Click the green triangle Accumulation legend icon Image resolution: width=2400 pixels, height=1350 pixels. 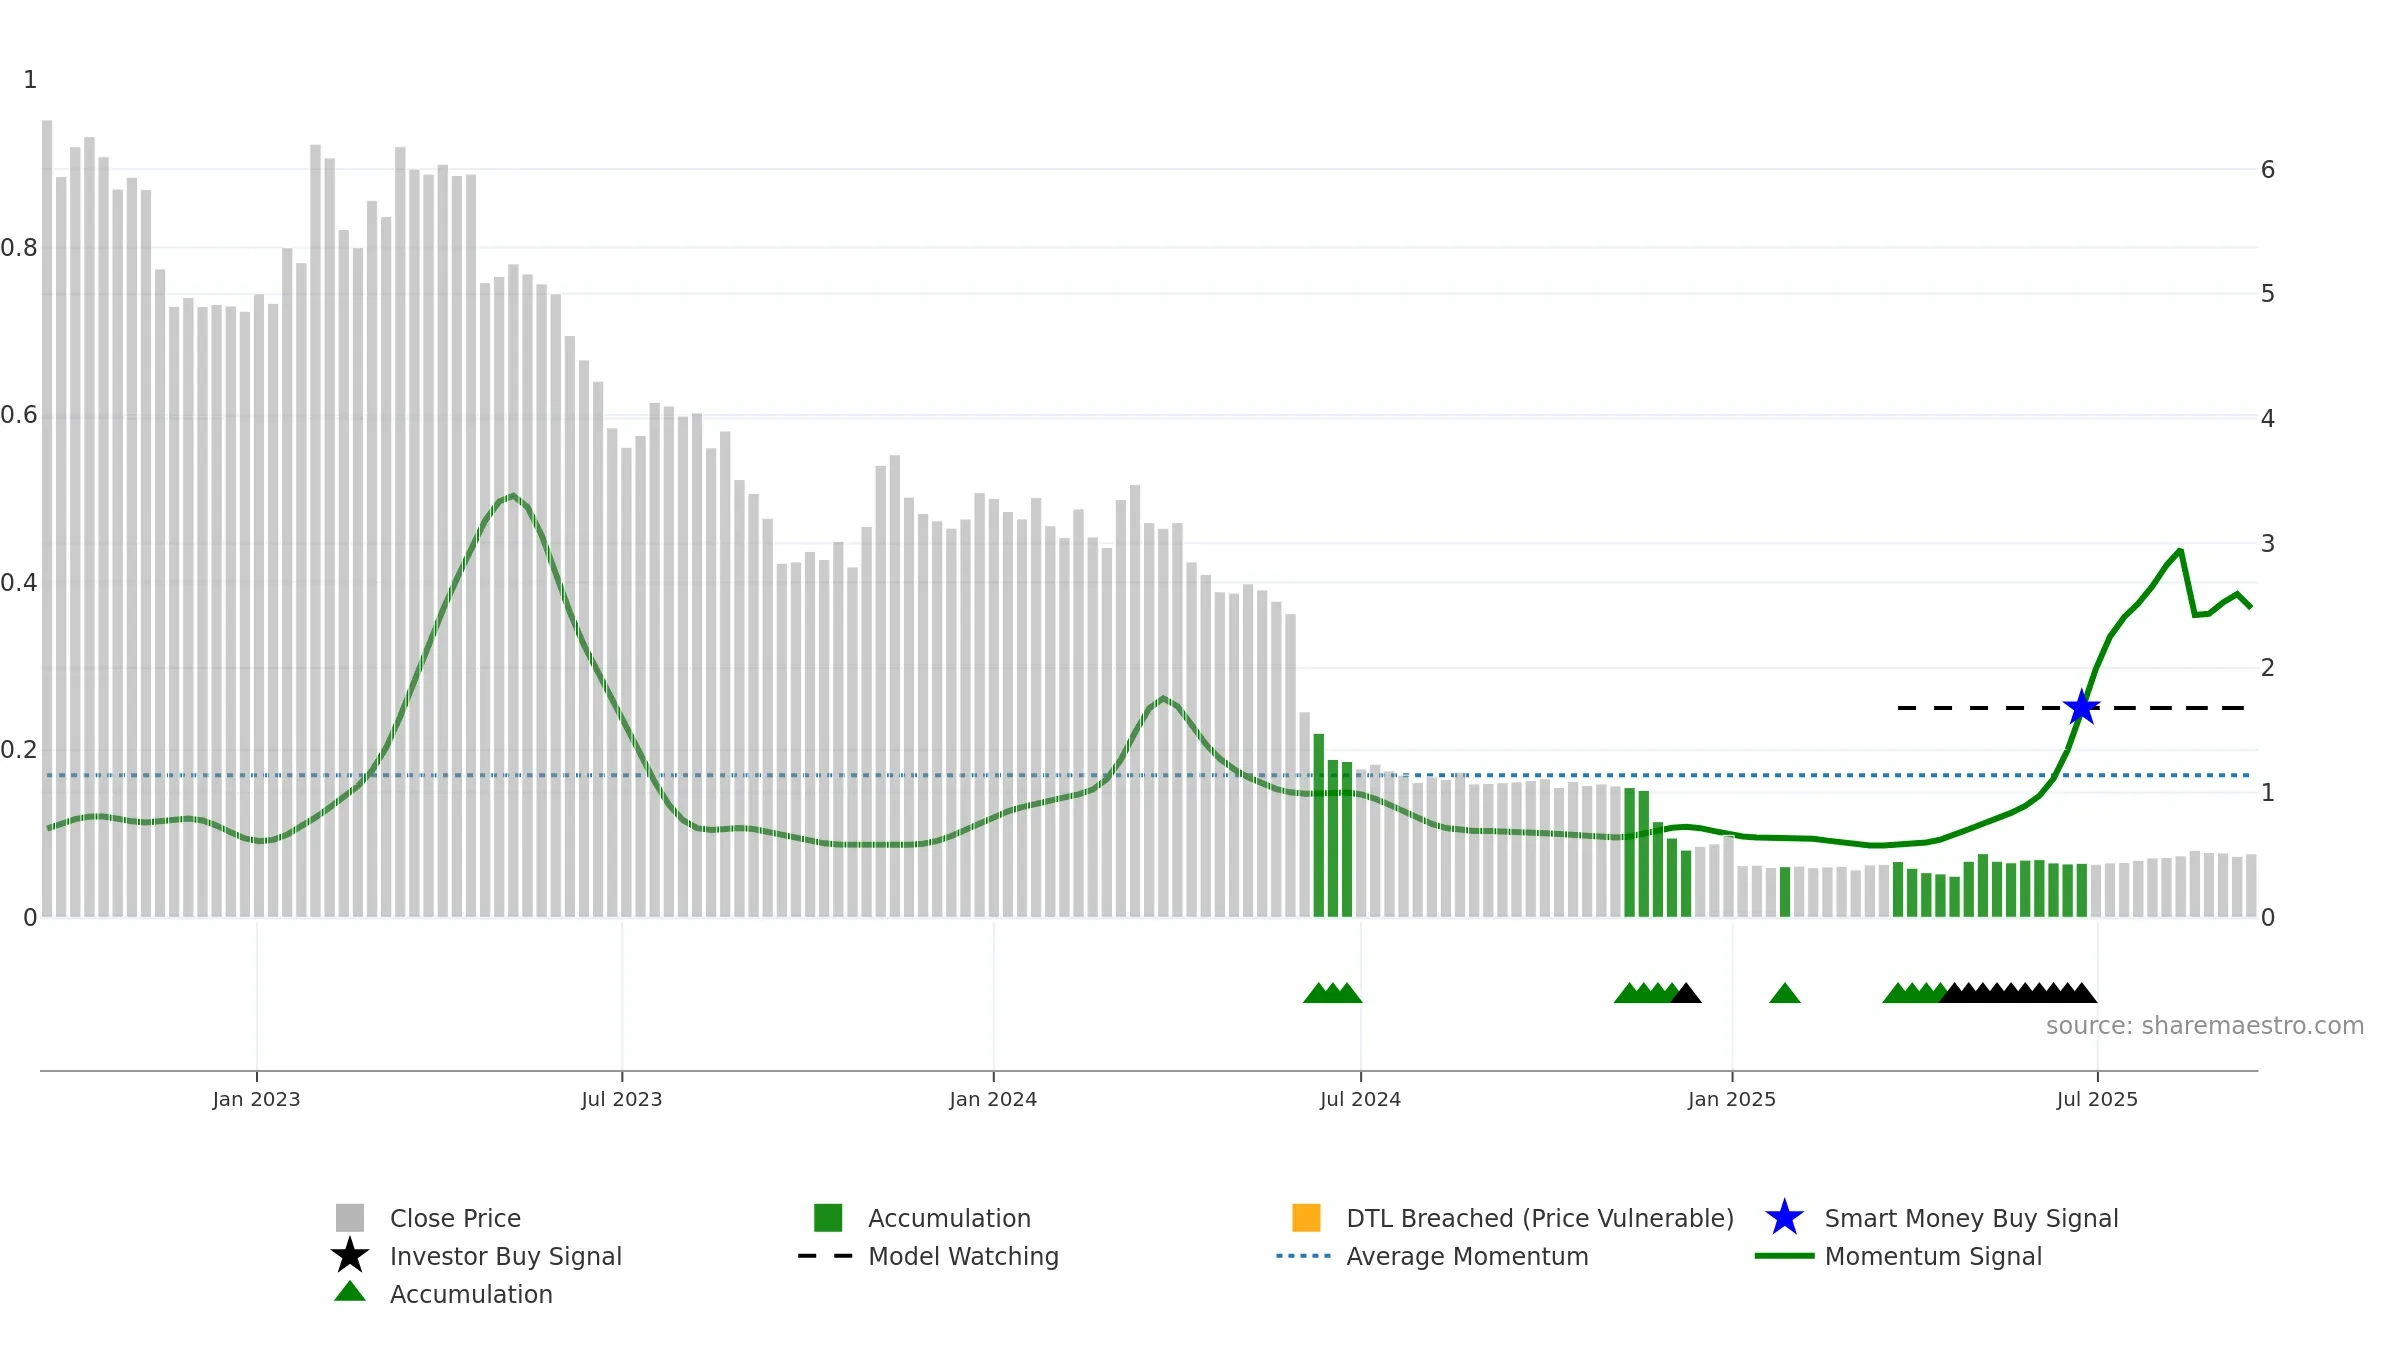[x=350, y=1292]
